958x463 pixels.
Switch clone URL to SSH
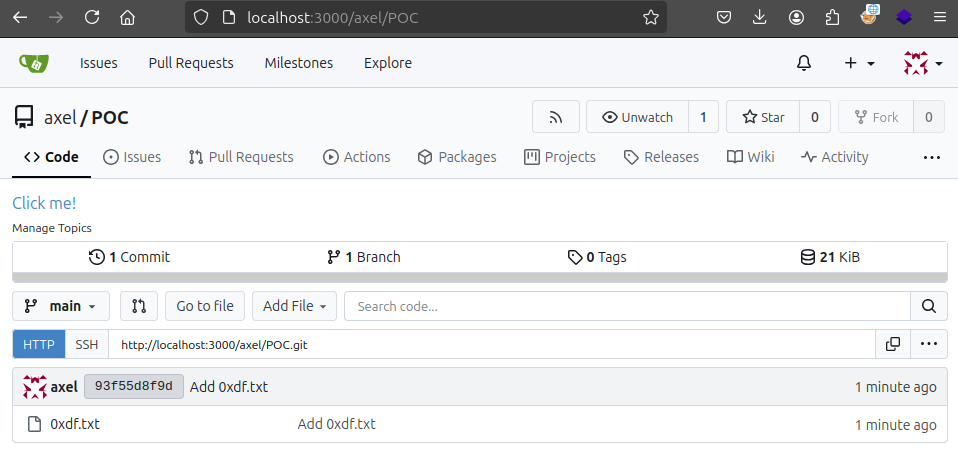pos(87,344)
